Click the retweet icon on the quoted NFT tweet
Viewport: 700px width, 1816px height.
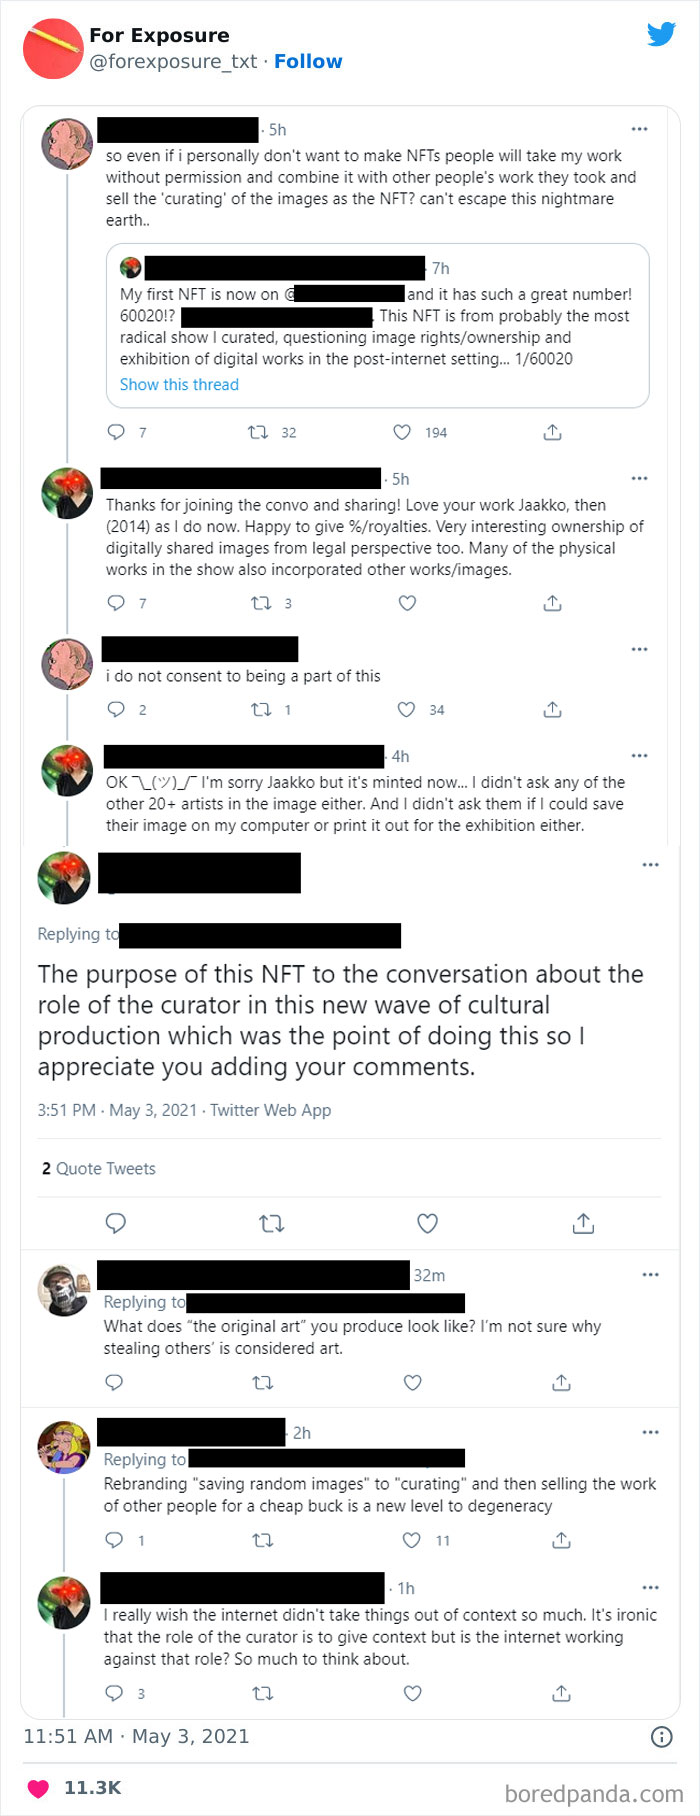pos(258,432)
